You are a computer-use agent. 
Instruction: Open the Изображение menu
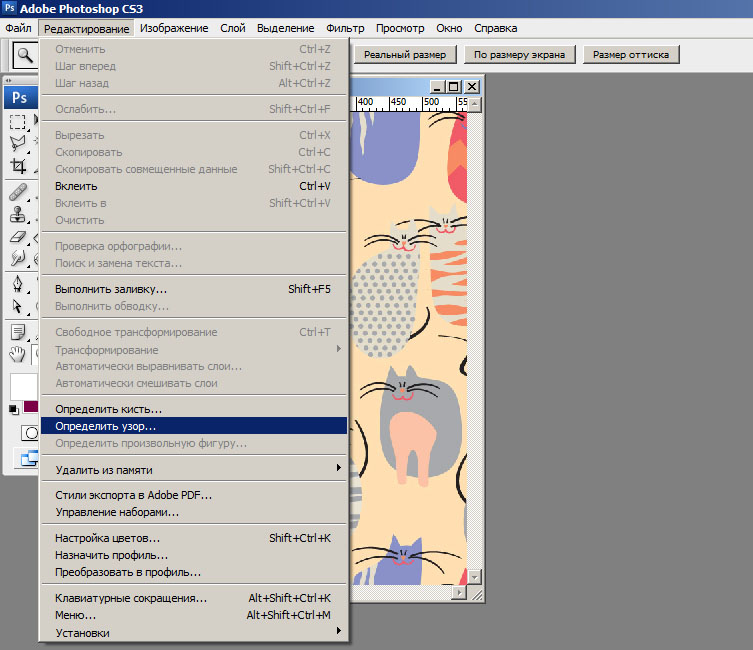pyautogui.click(x=174, y=28)
